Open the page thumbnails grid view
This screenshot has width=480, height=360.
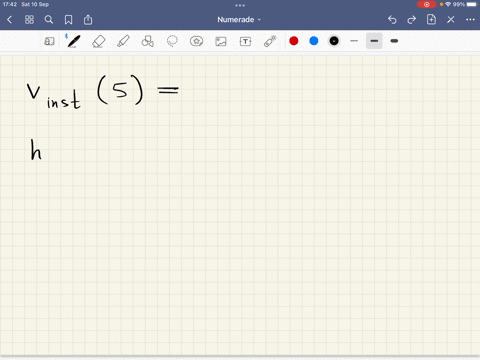(x=29, y=20)
